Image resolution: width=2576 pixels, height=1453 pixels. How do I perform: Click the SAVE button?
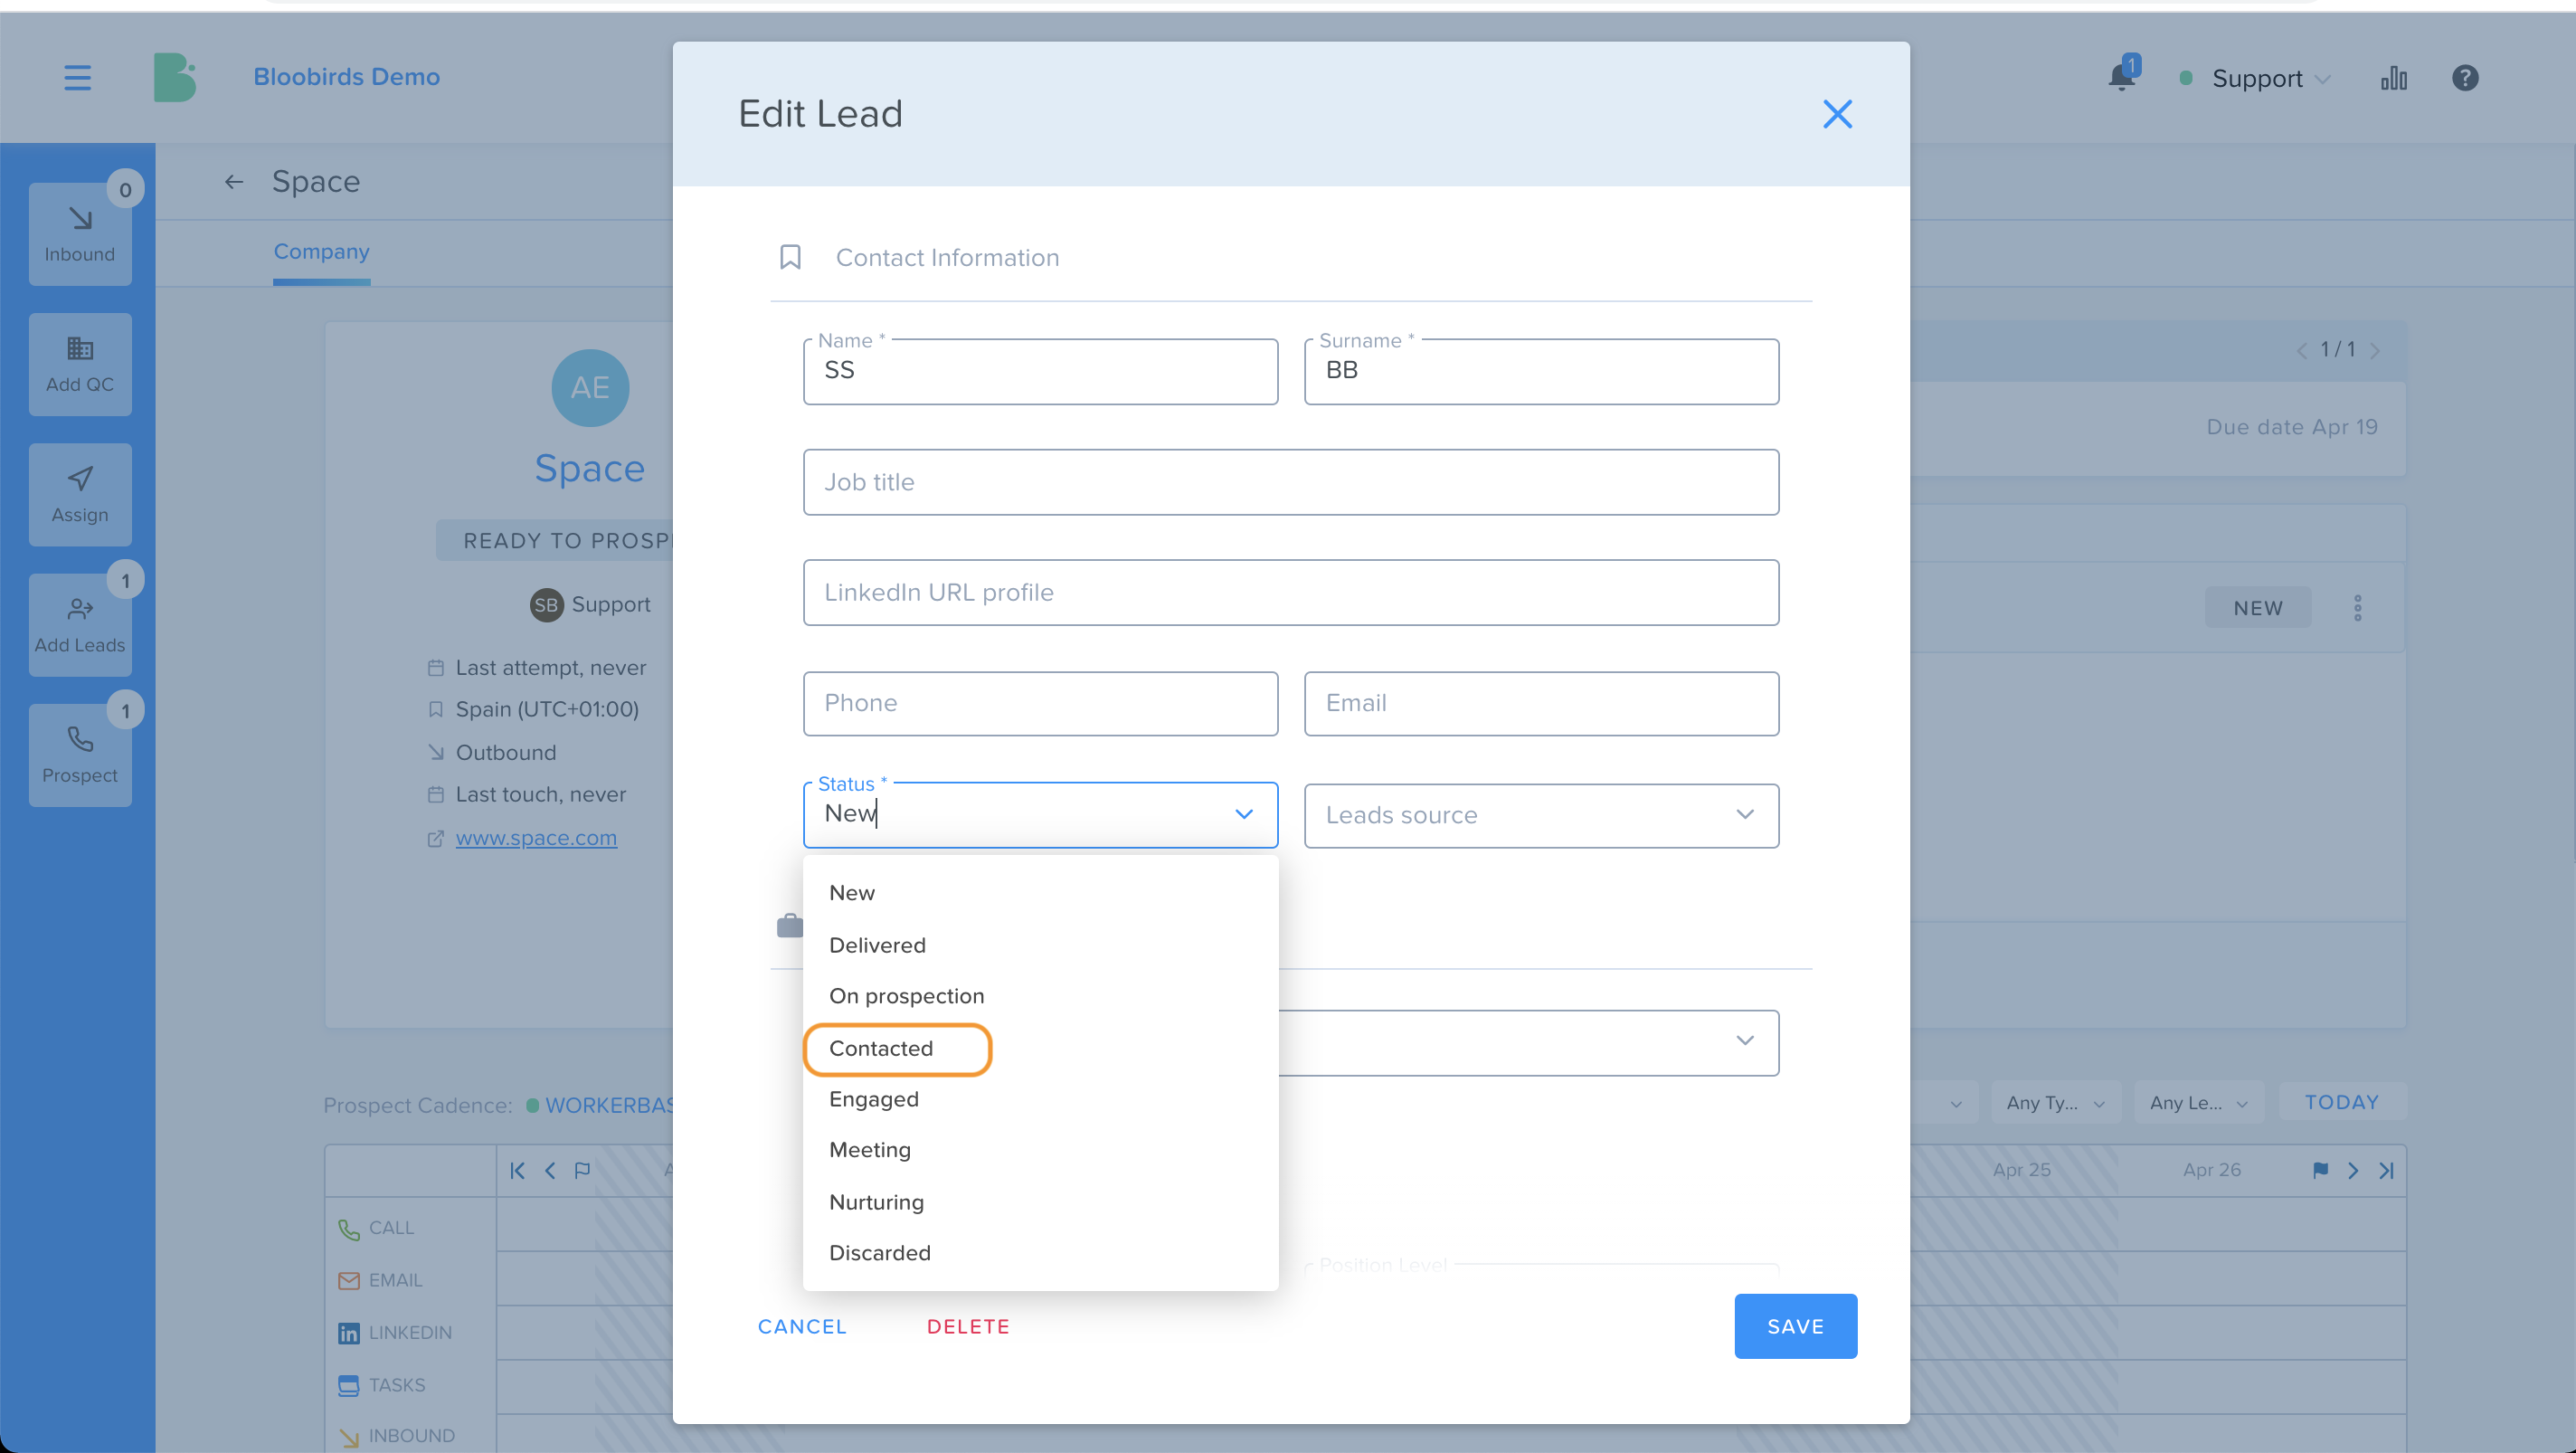click(x=1795, y=1326)
